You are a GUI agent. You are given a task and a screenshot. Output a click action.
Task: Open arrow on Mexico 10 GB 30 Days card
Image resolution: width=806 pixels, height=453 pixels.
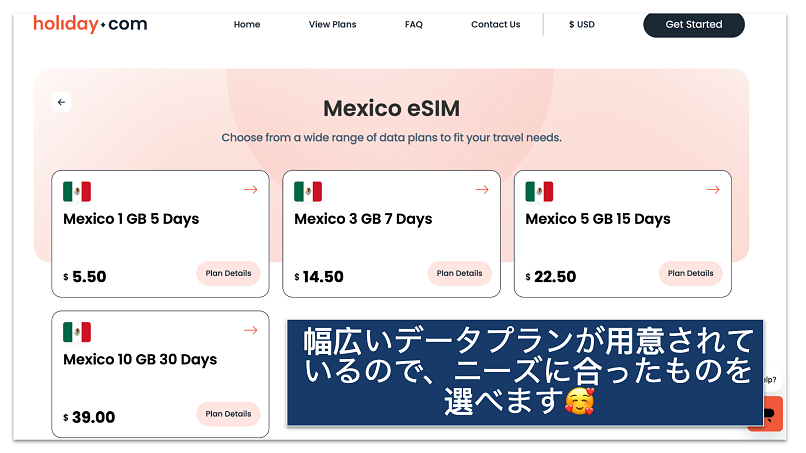(x=250, y=330)
